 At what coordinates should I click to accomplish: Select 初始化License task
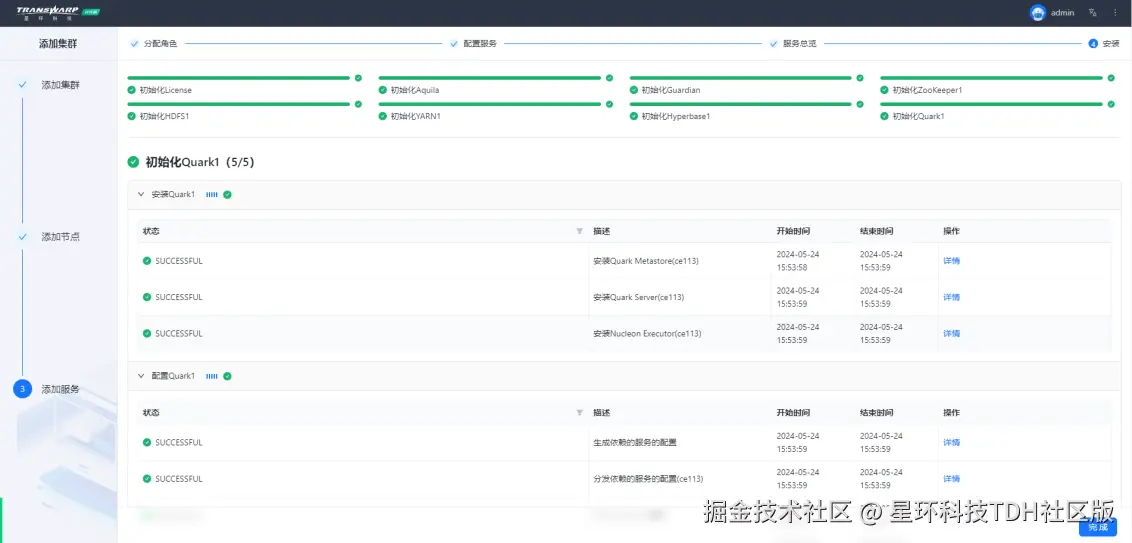165,90
